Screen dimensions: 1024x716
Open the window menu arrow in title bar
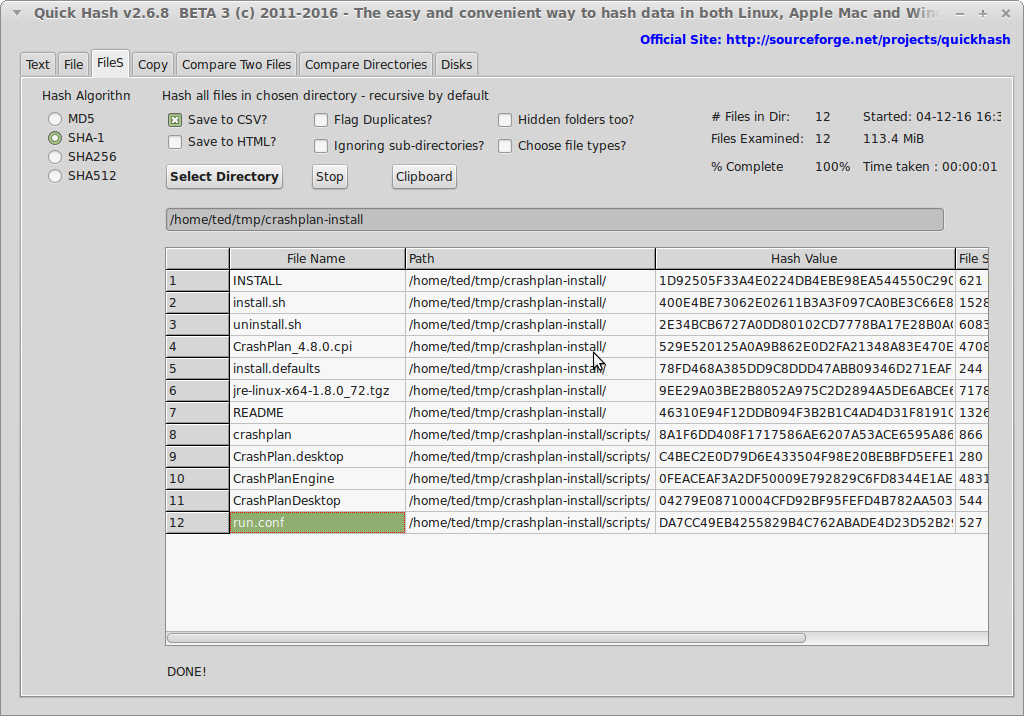[15, 14]
